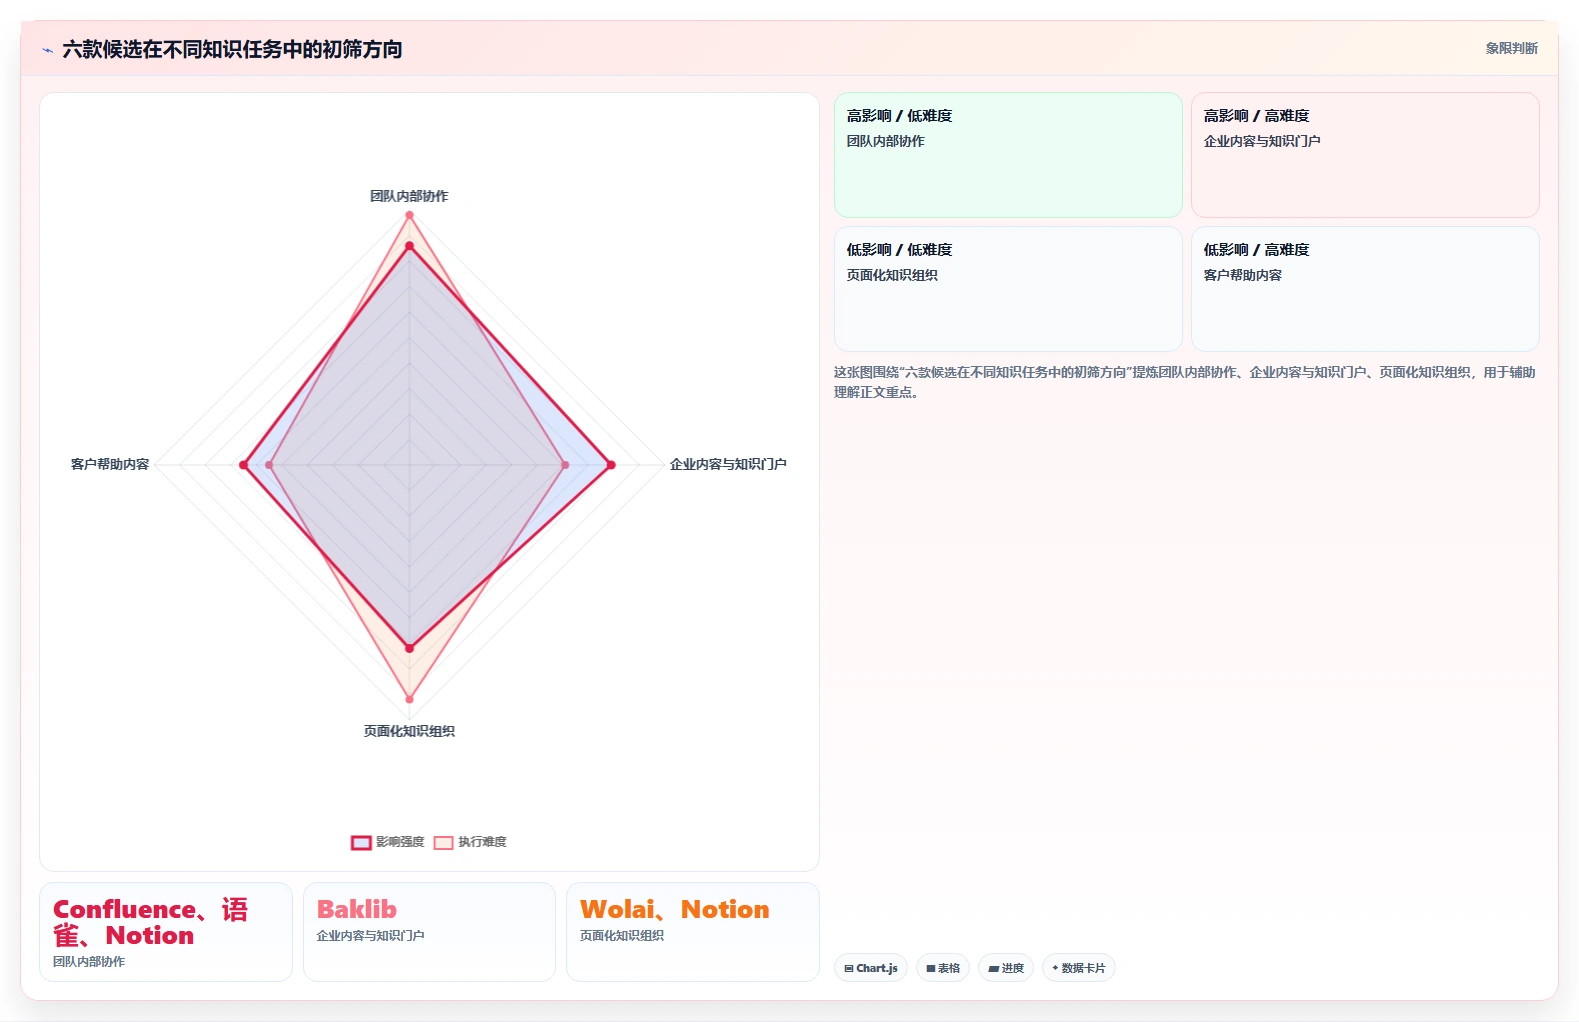The image size is (1579, 1022).
Task: Click the 页面化知识组织 radar axis label
Action: tap(409, 731)
